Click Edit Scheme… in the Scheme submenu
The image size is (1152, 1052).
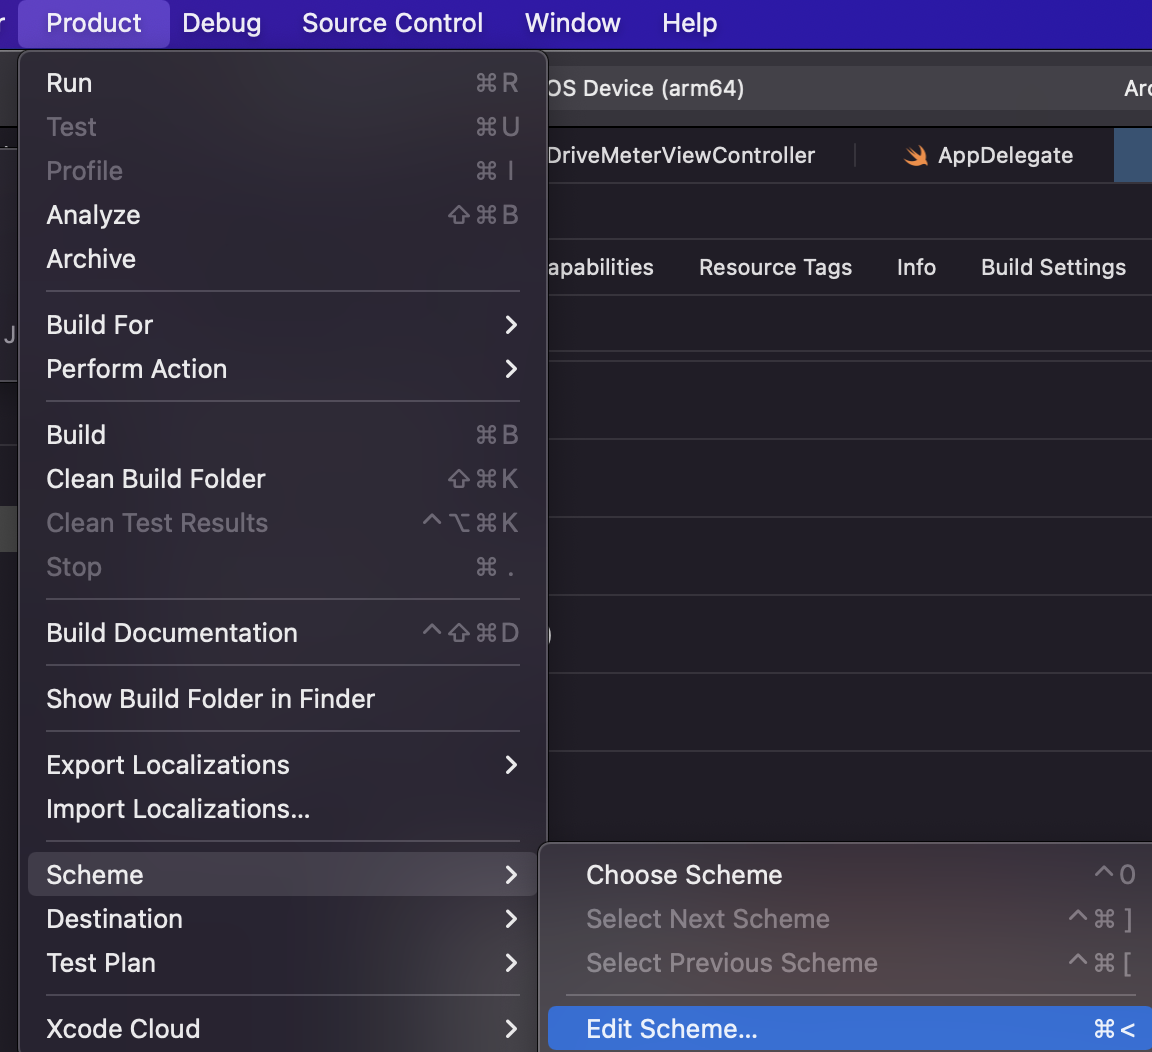[x=850, y=1028]
